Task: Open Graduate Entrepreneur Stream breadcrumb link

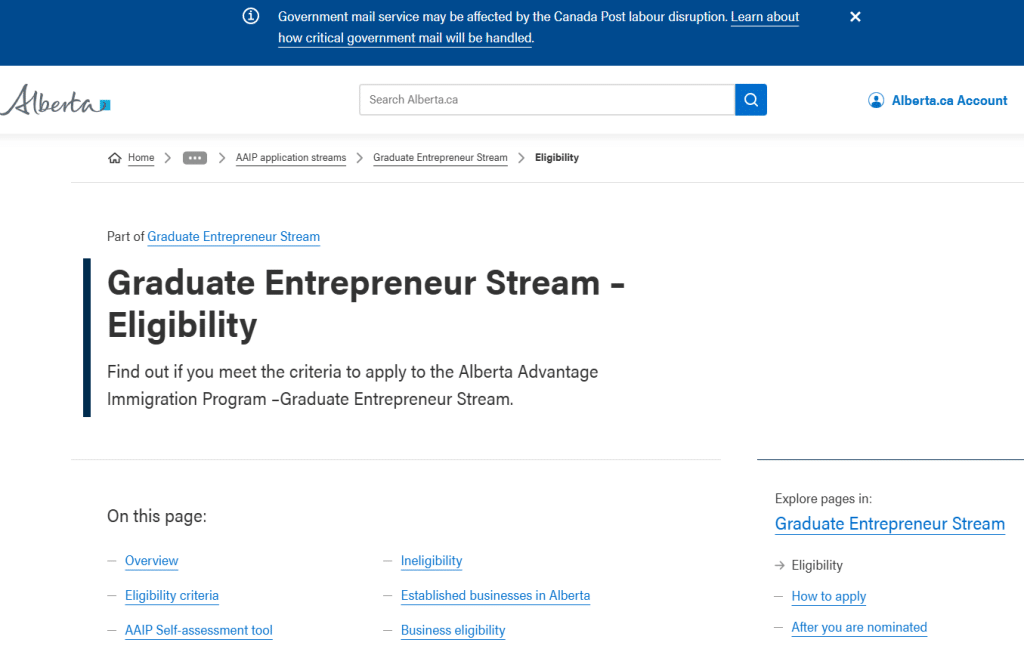Action: (x=440, y=158)
